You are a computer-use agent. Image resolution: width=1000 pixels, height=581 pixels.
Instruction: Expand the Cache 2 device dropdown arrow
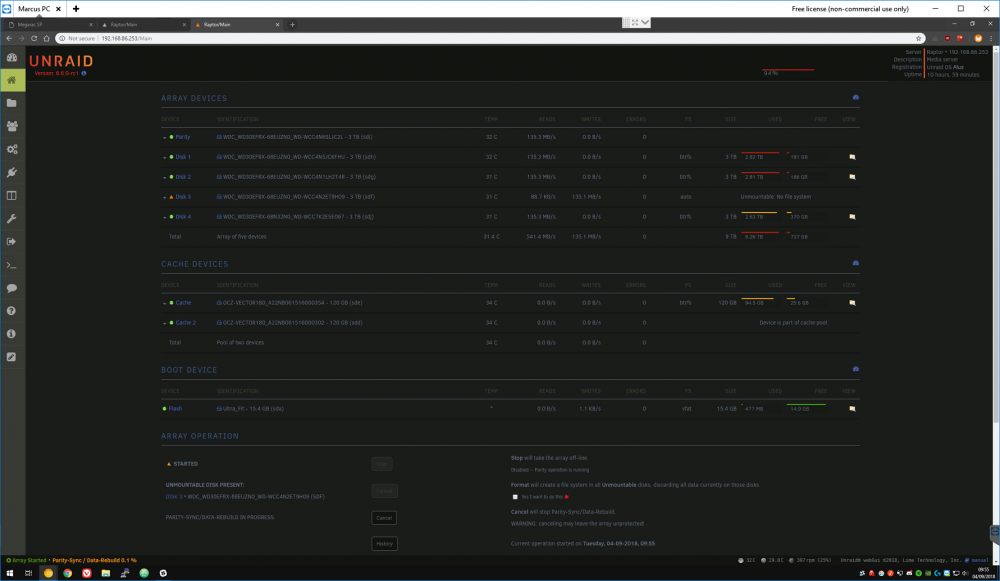coord(165,323)
